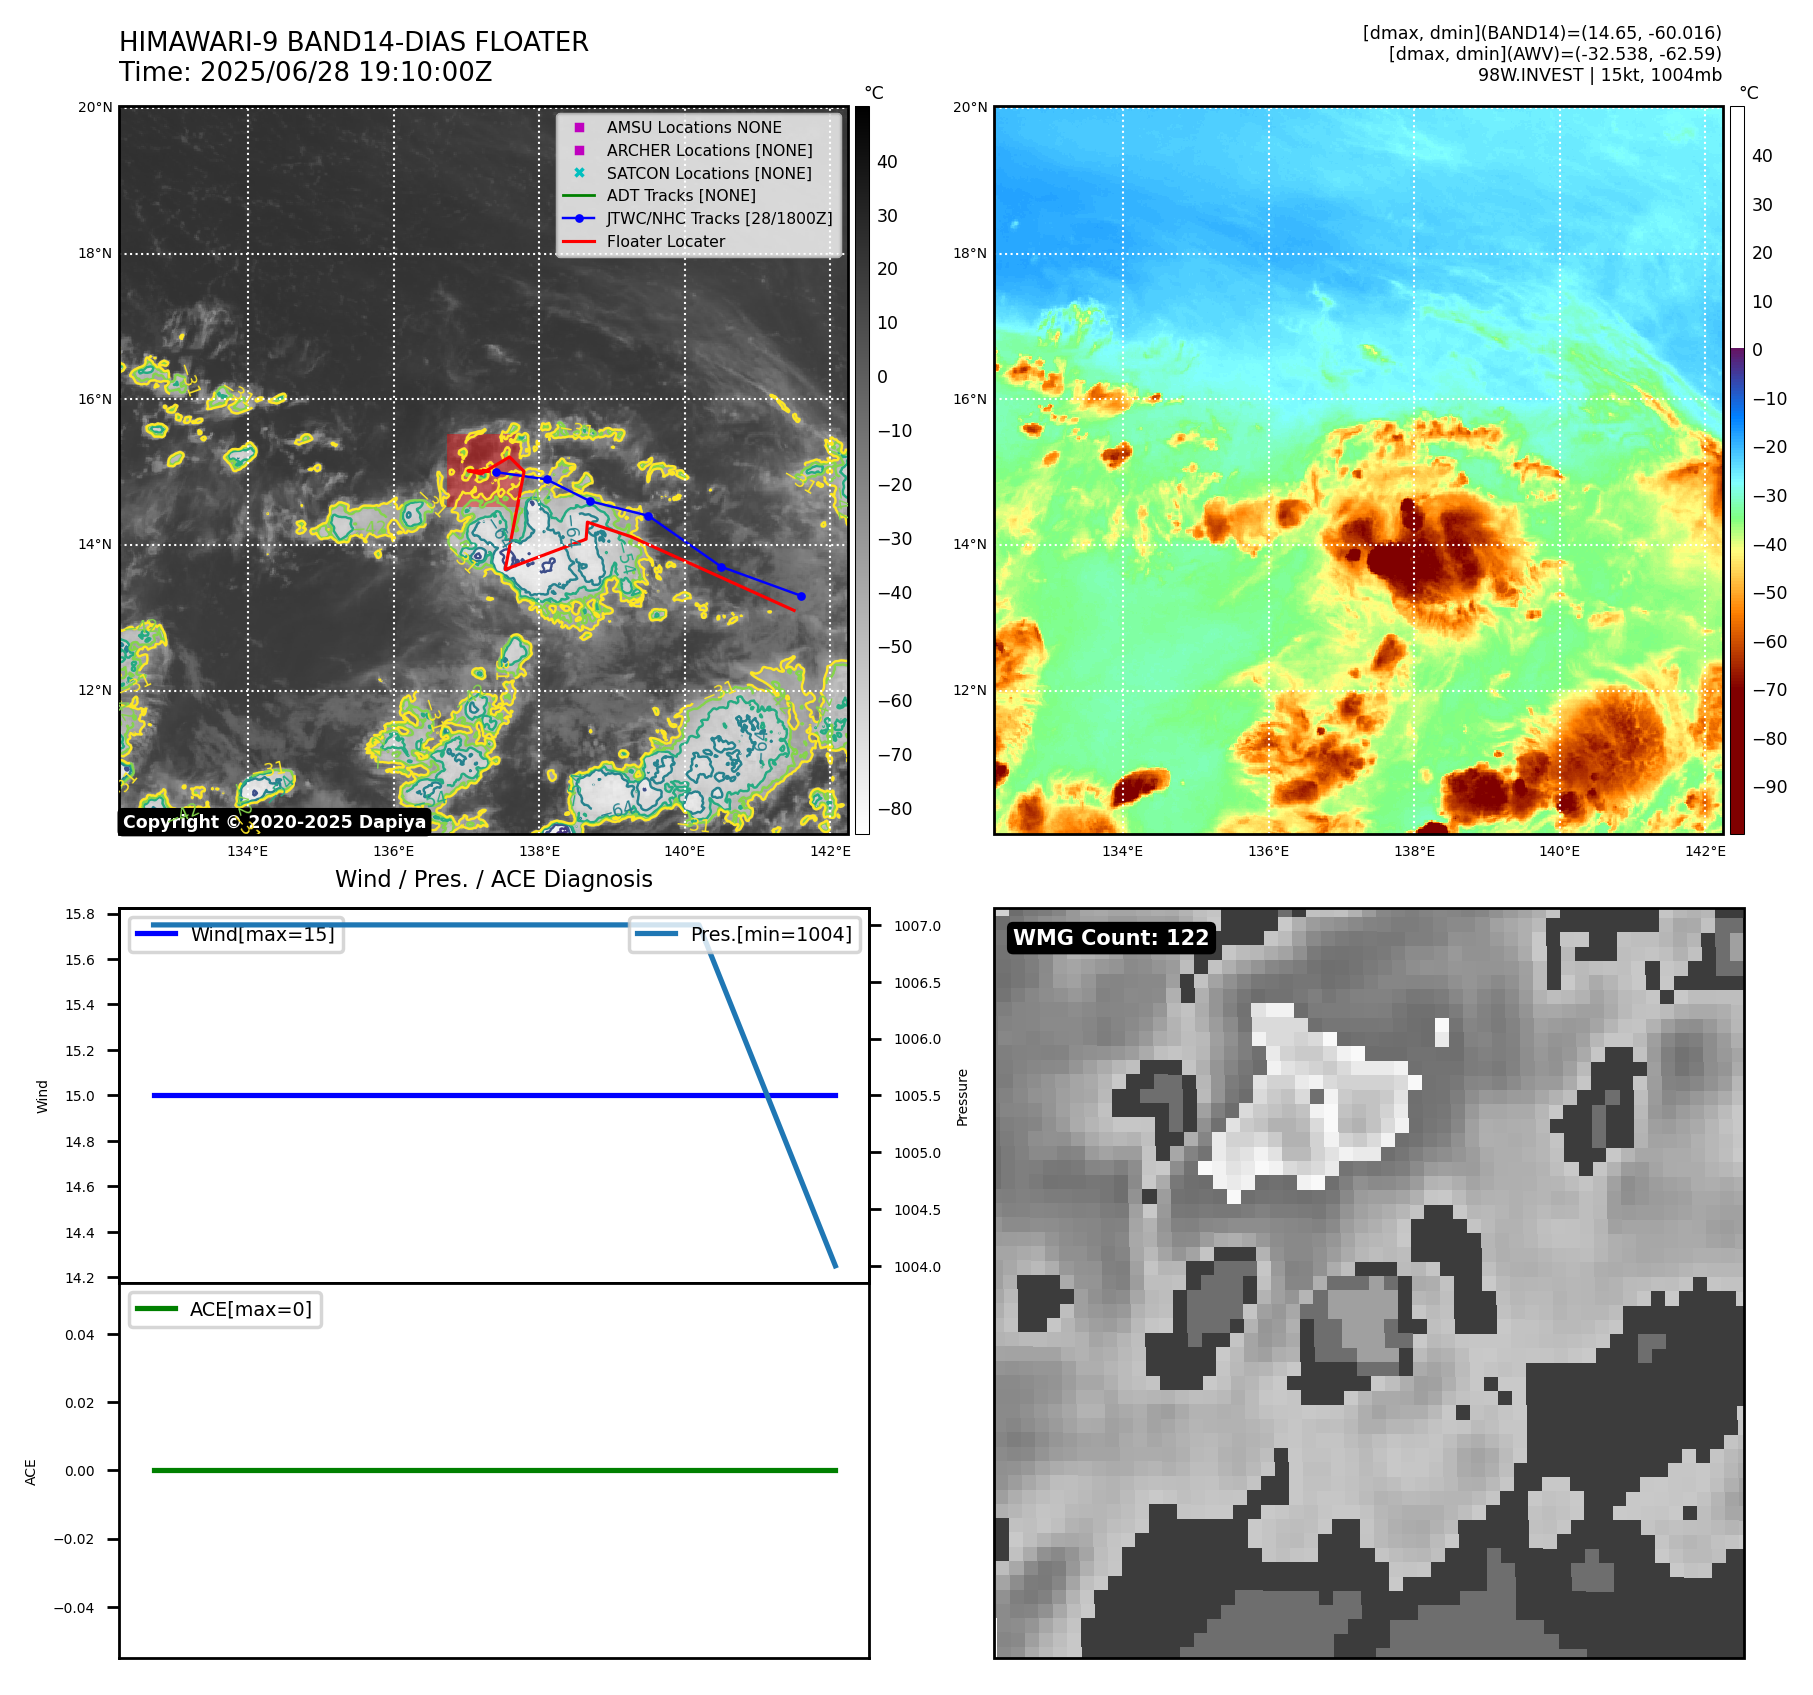Click the dmax dmin BAND14 value text
The width and height of the screenshot is (1813, 1695).
(x=1542, y=33)
